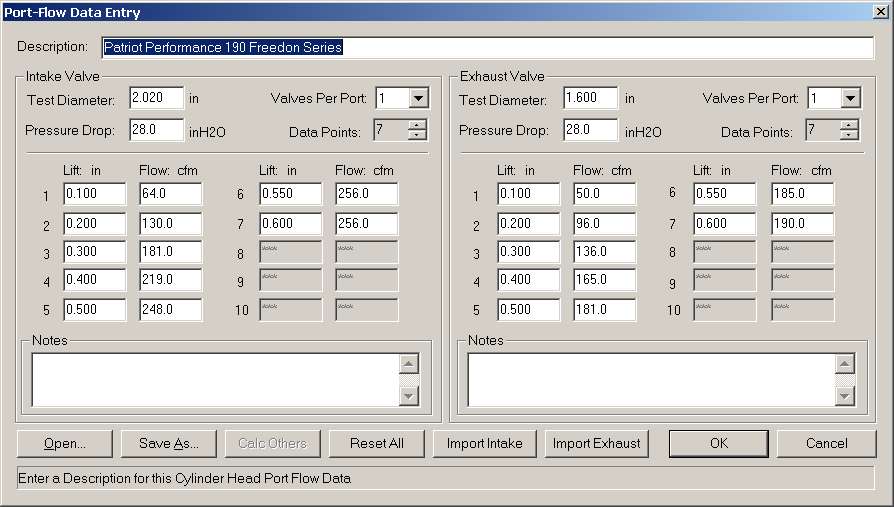This screenshot has width=894, height=507.
Task: Select intake row 6 lift field 0.550
Action: [x=291, y=194]
